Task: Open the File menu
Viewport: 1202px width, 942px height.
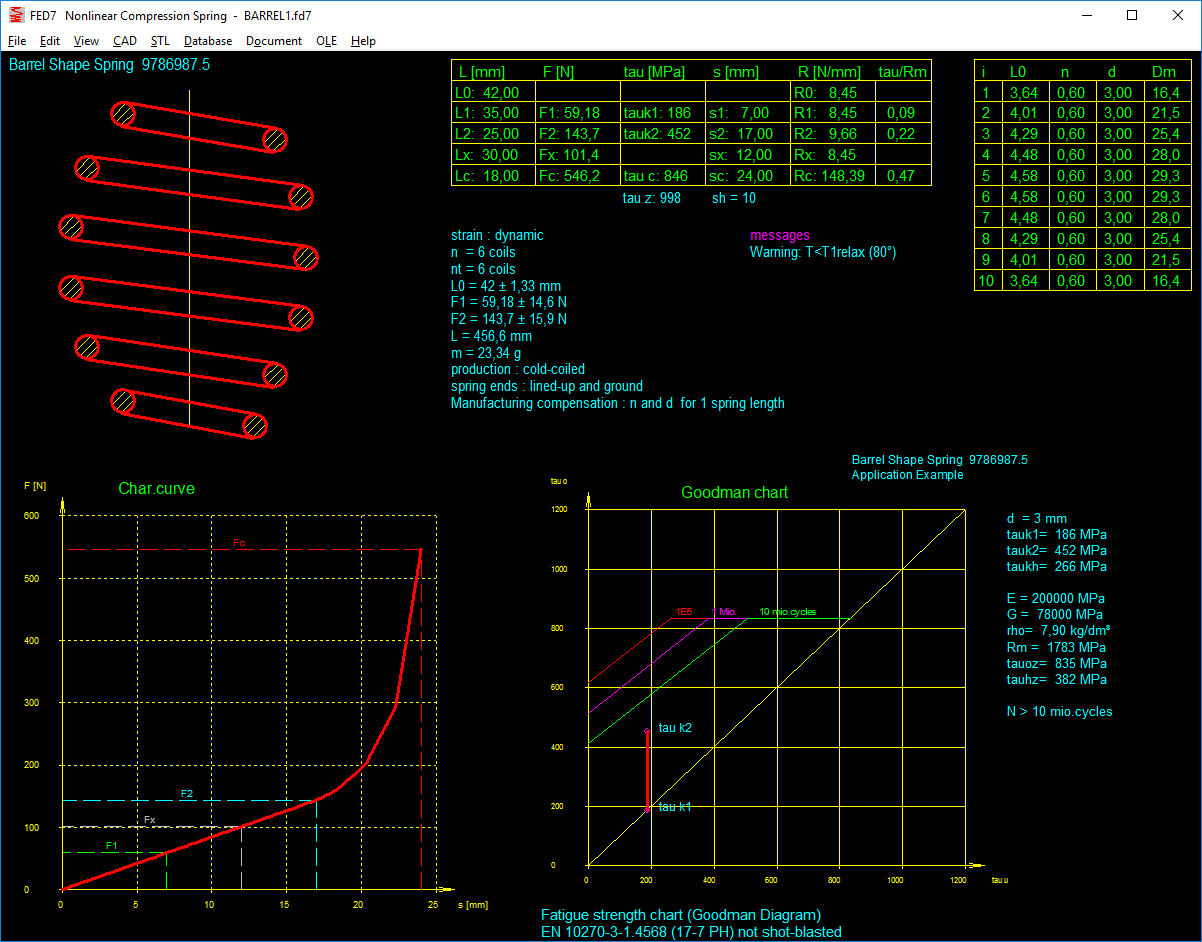Action: click(x=17, y=41)
